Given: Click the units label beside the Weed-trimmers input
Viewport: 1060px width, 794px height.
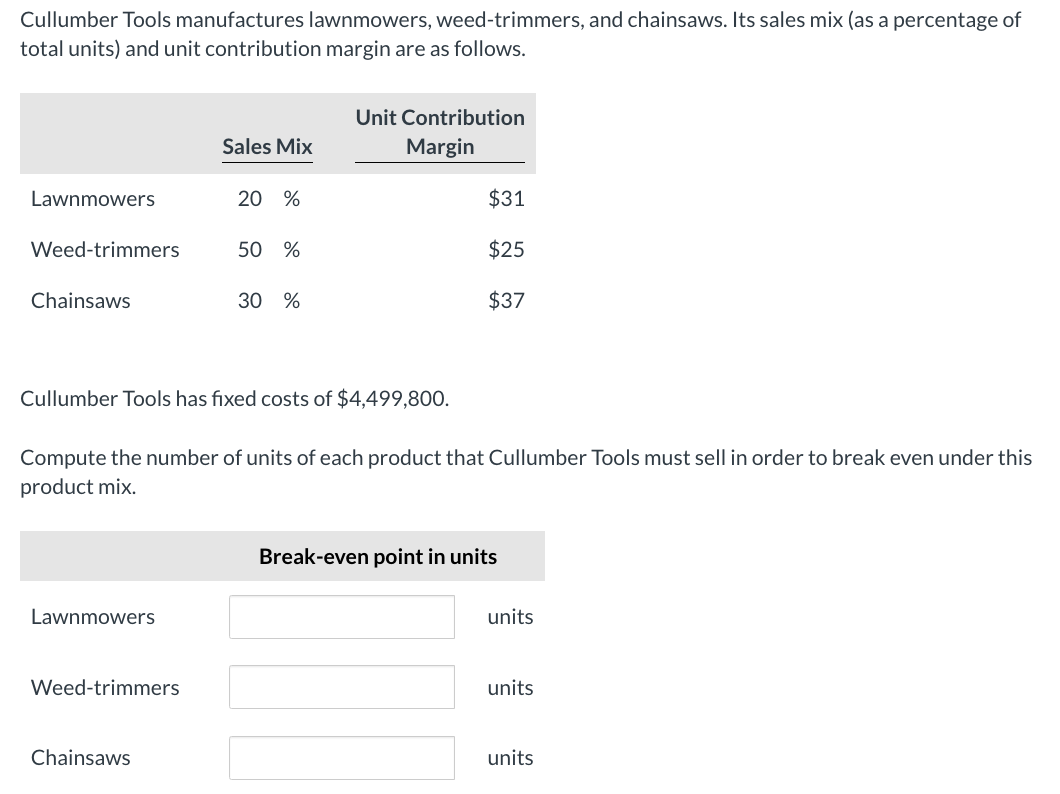Looking at the screenshot, I should pyautogui.click(x=510, y=688).
